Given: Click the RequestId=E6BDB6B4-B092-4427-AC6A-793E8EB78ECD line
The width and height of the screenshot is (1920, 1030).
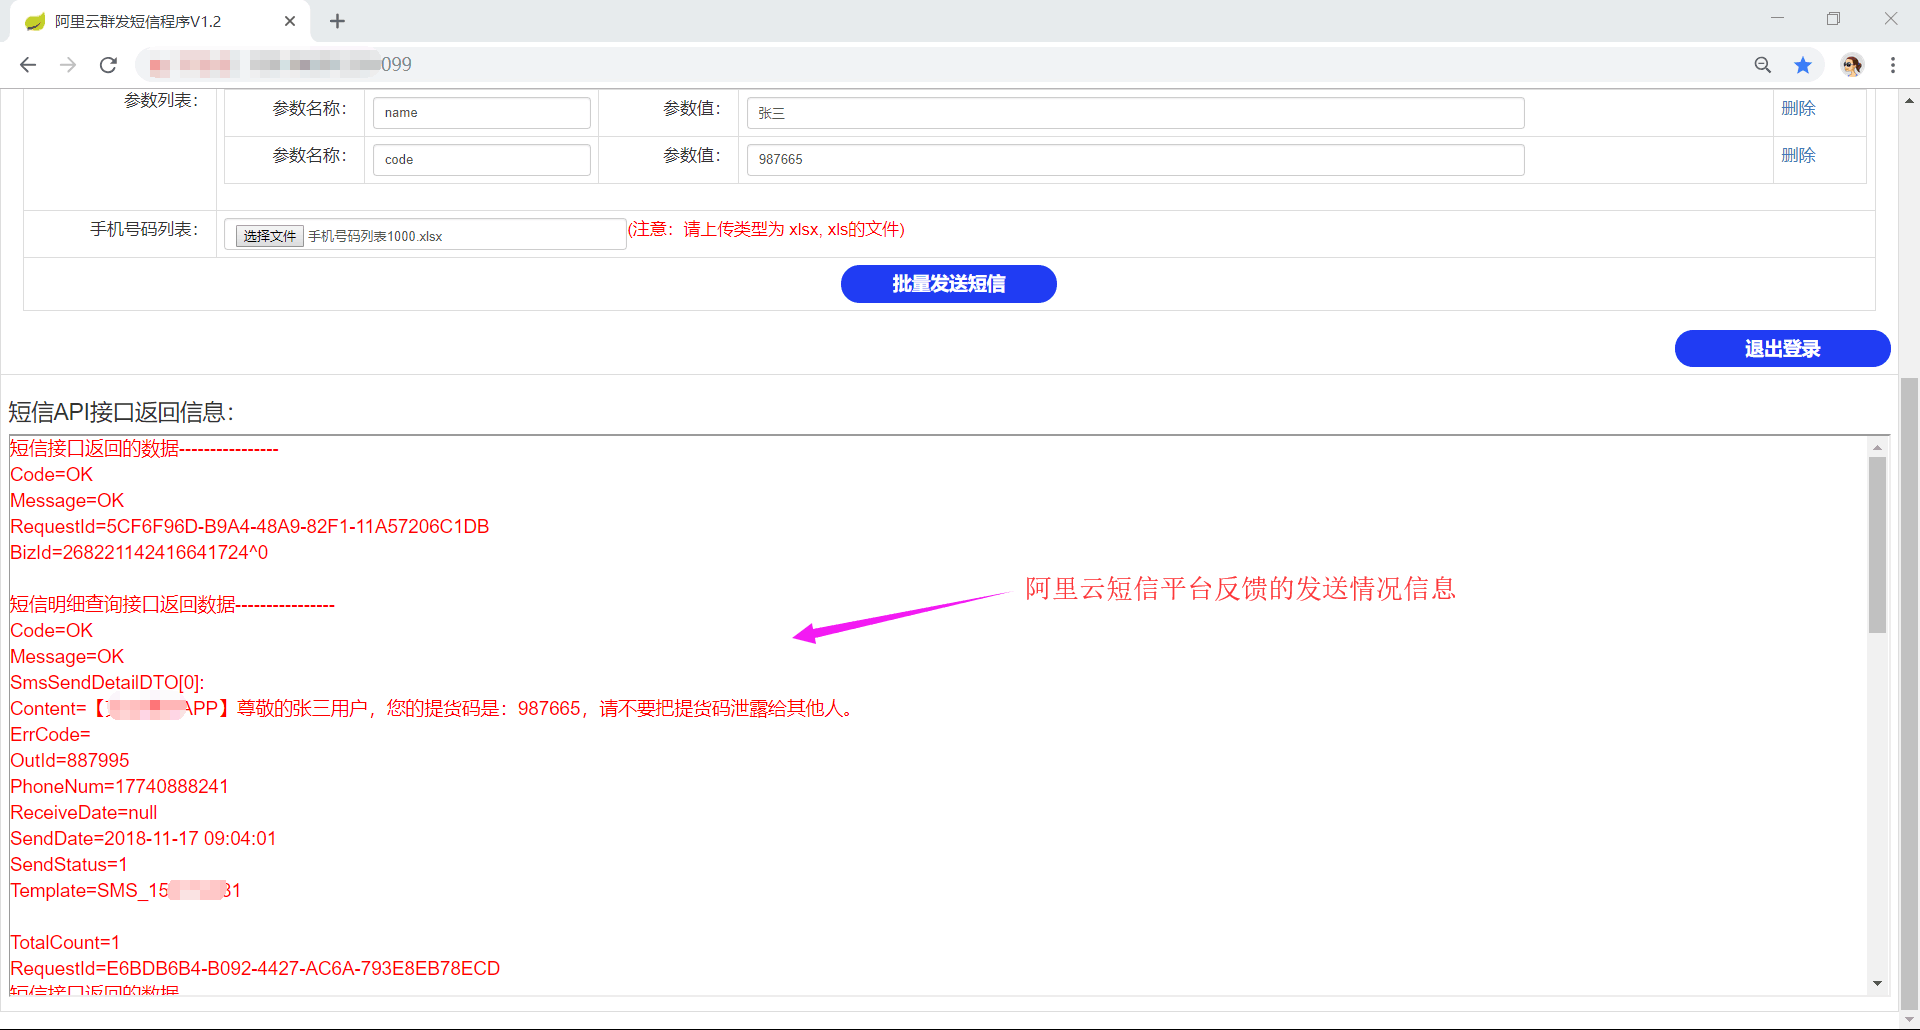Looking at the screenshot, I should (255, 969).
